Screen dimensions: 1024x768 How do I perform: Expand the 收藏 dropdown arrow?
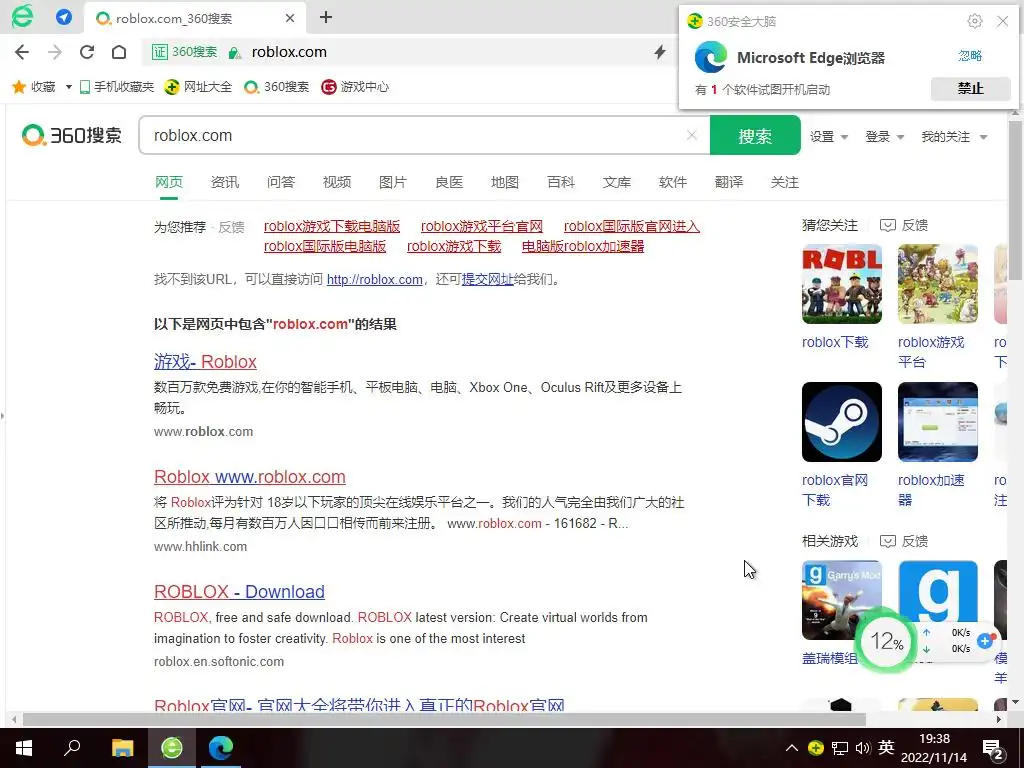(x=68, y=87)
